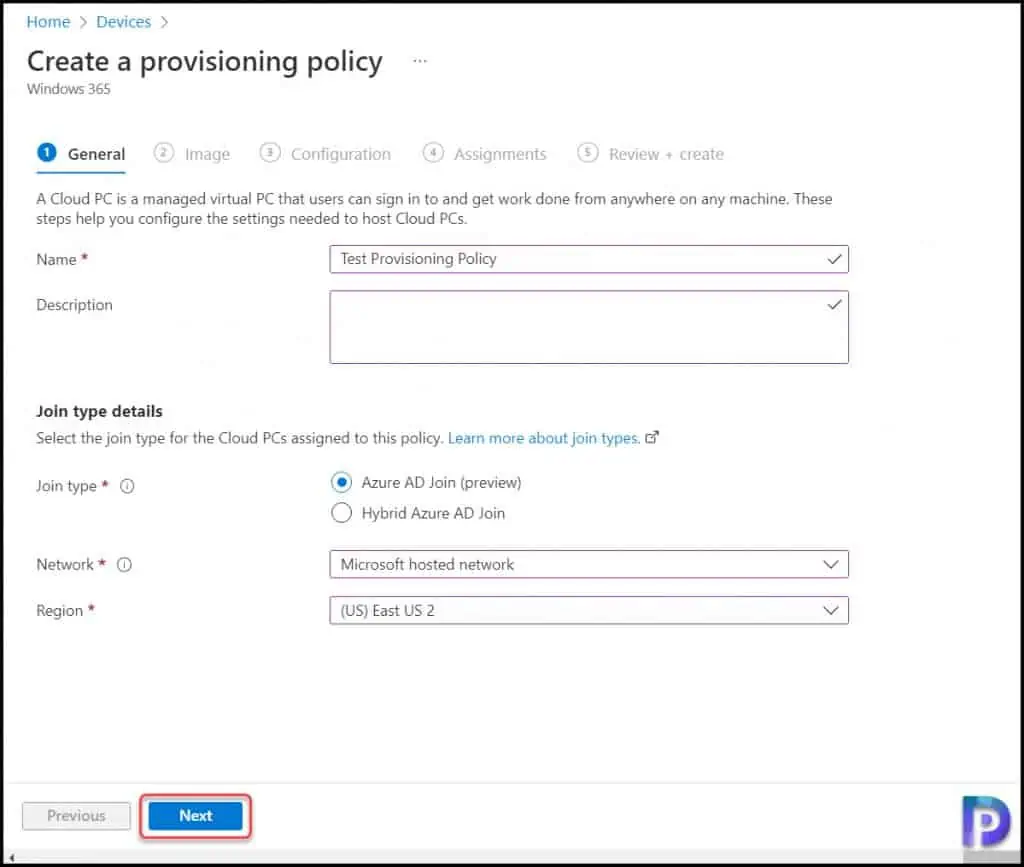
Task: Click the scroll left arrow at bottom
Action: coord(11,857)
